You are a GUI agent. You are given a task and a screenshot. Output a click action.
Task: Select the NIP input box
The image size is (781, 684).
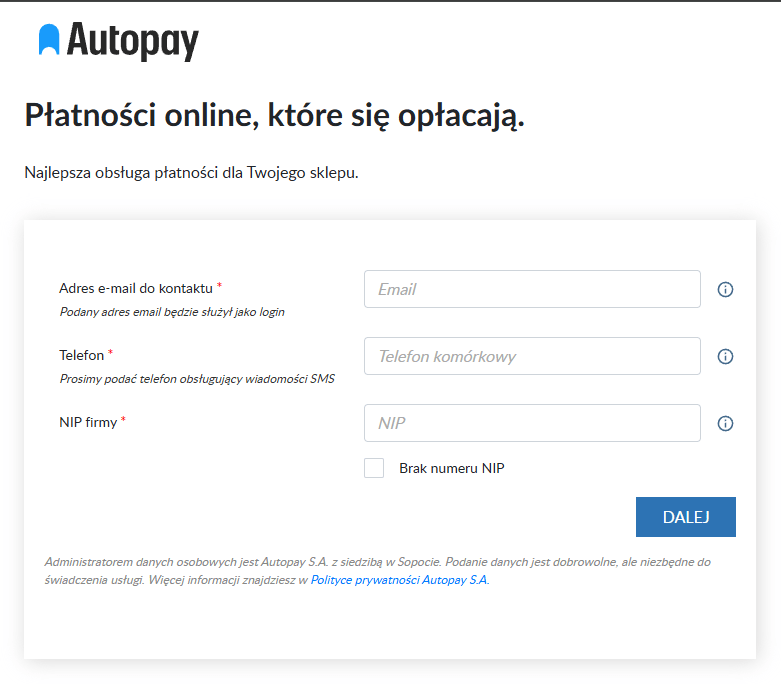point(532,424)
